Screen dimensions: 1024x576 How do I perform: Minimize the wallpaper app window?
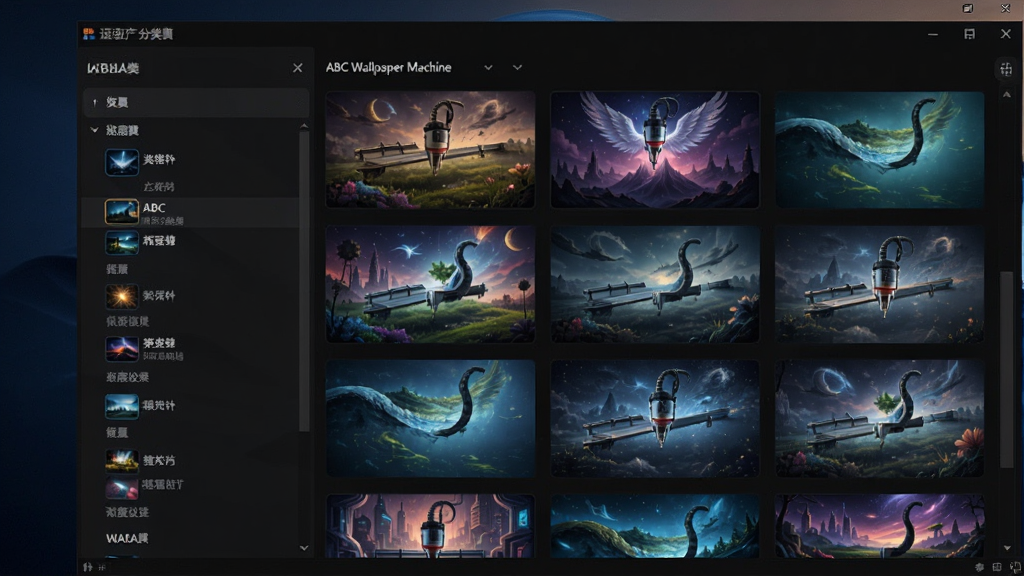pos(933,34)
